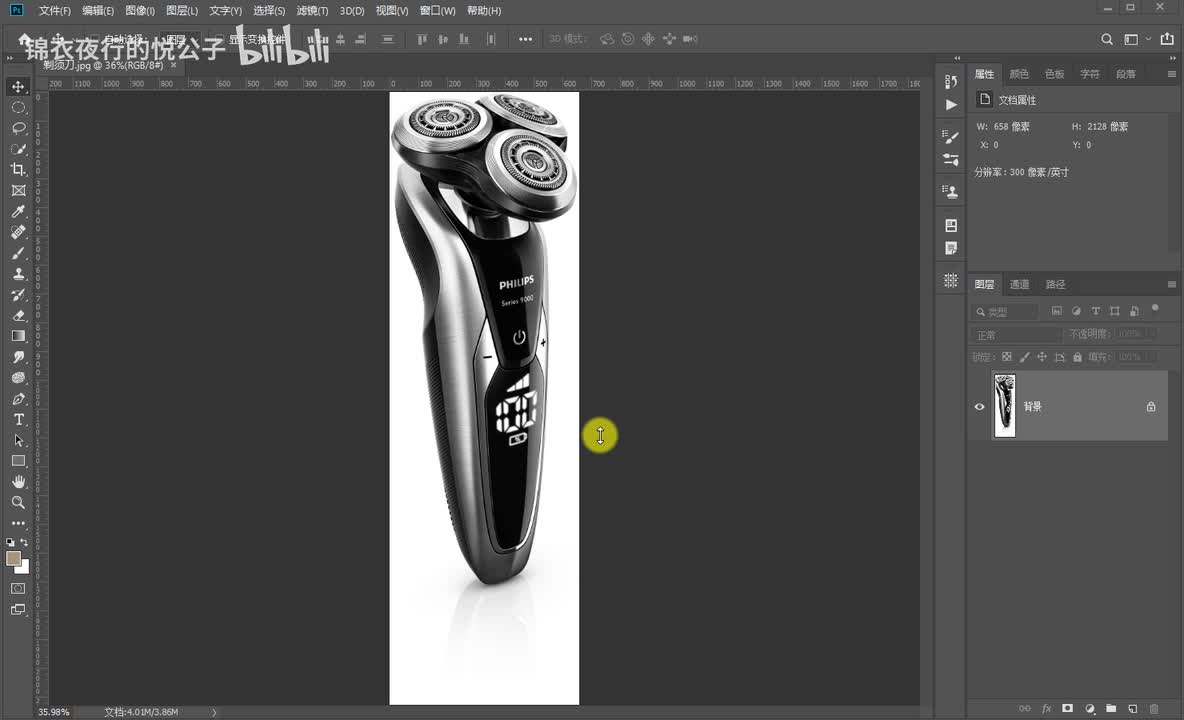Click the add layer mask button
1184x720 pixels.
1067,709
